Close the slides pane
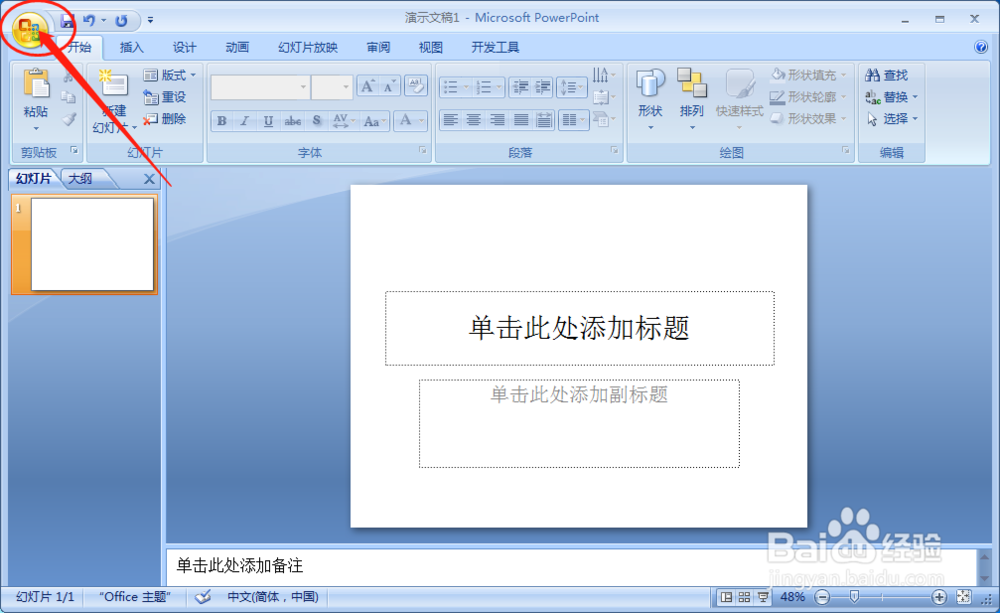1000x613 pixels. click(149, 179)
